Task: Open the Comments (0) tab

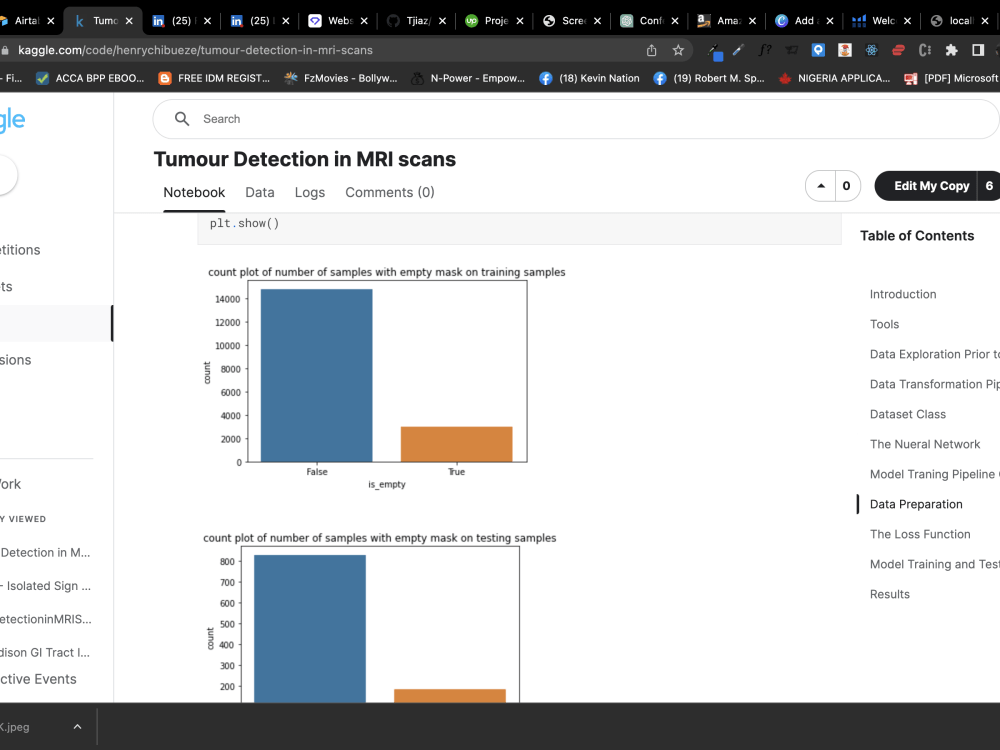Action: click(390, 193)
